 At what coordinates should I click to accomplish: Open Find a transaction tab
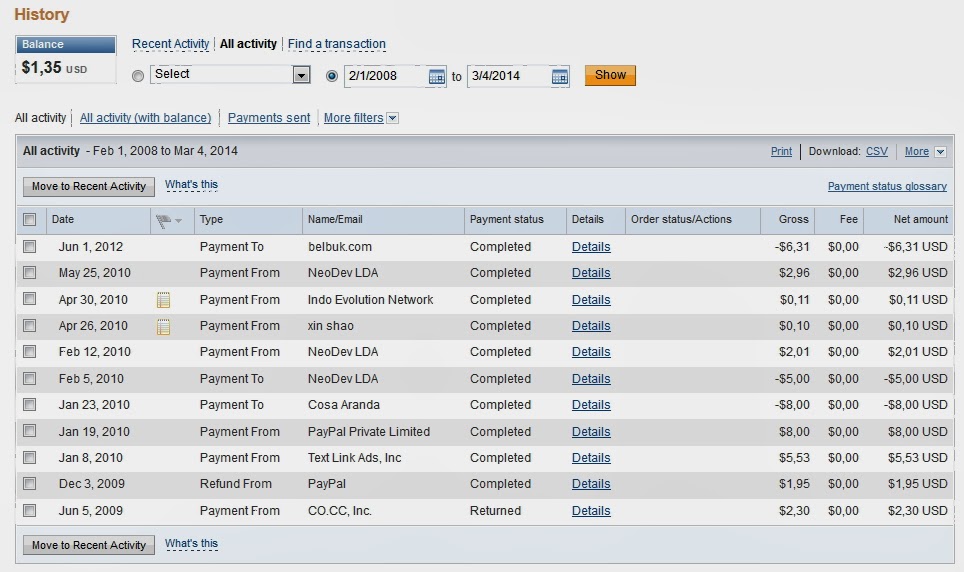tap(337, 44)
